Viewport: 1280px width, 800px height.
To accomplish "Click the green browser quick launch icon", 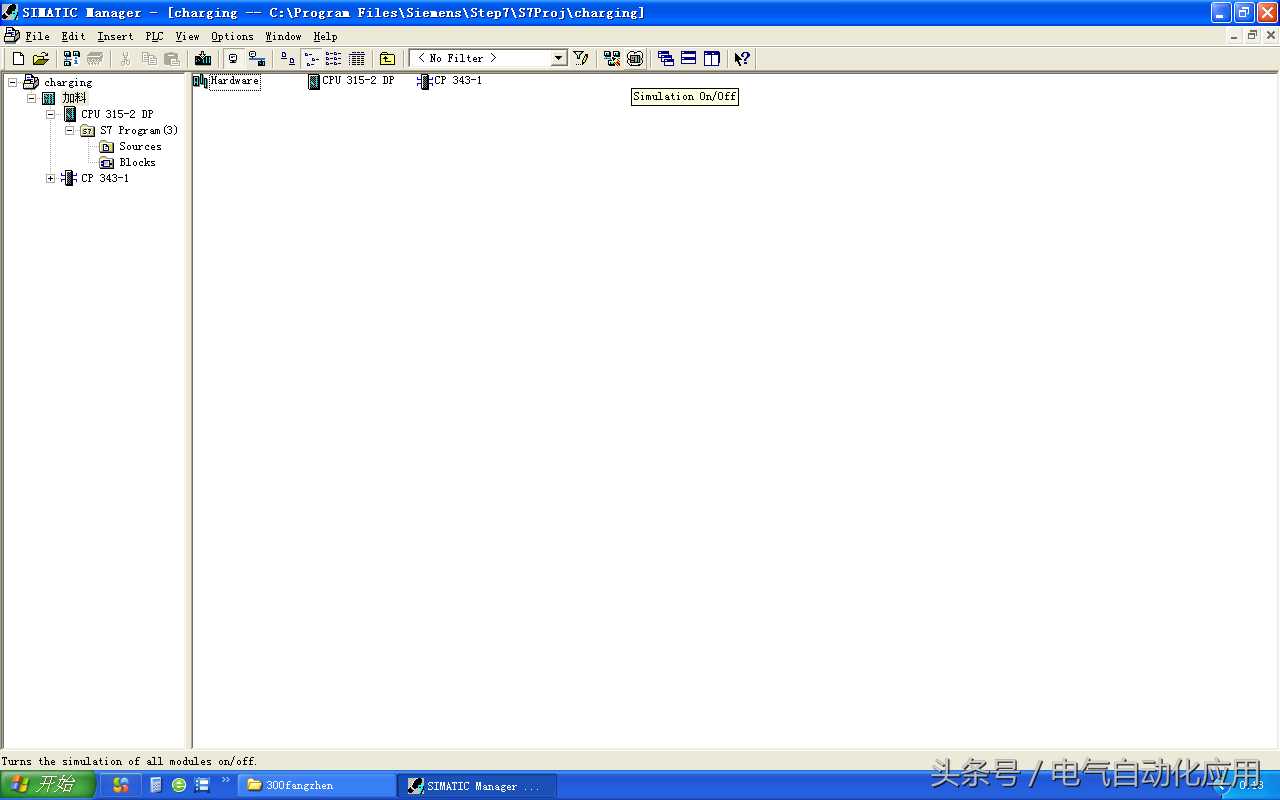I will [179, 785].
